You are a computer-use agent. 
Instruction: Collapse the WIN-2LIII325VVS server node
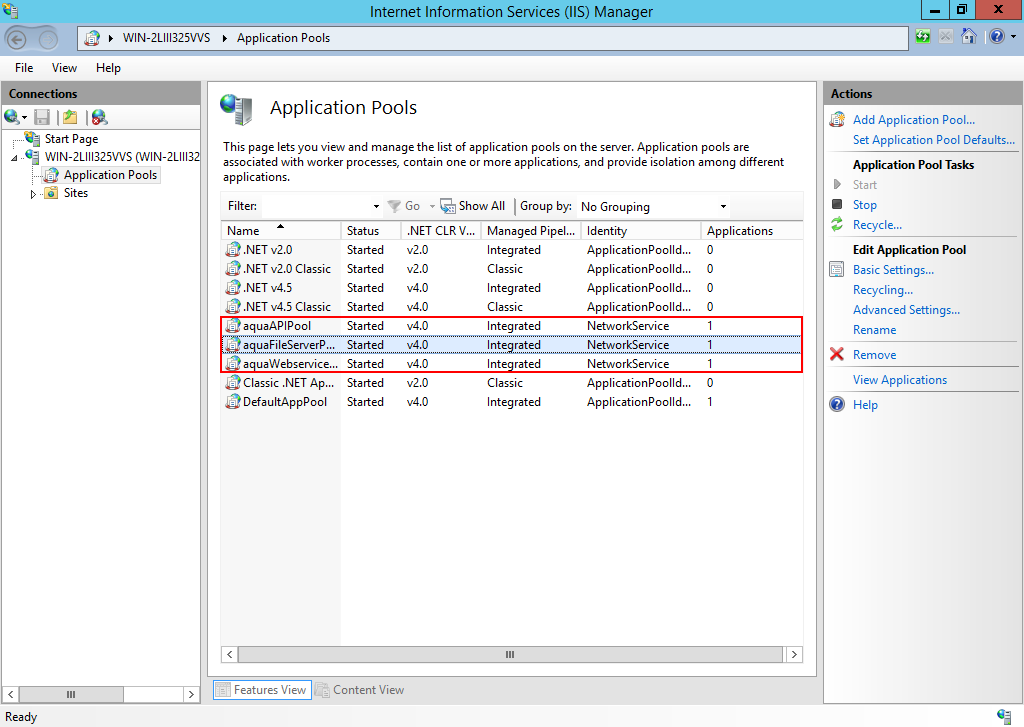(x=15, y=158)
